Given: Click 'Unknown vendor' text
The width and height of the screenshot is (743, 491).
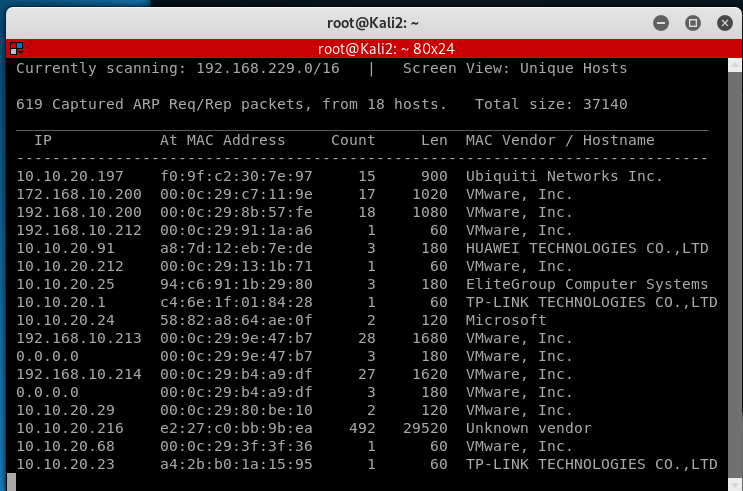Looking at the screenshot, I should (529, 428).
